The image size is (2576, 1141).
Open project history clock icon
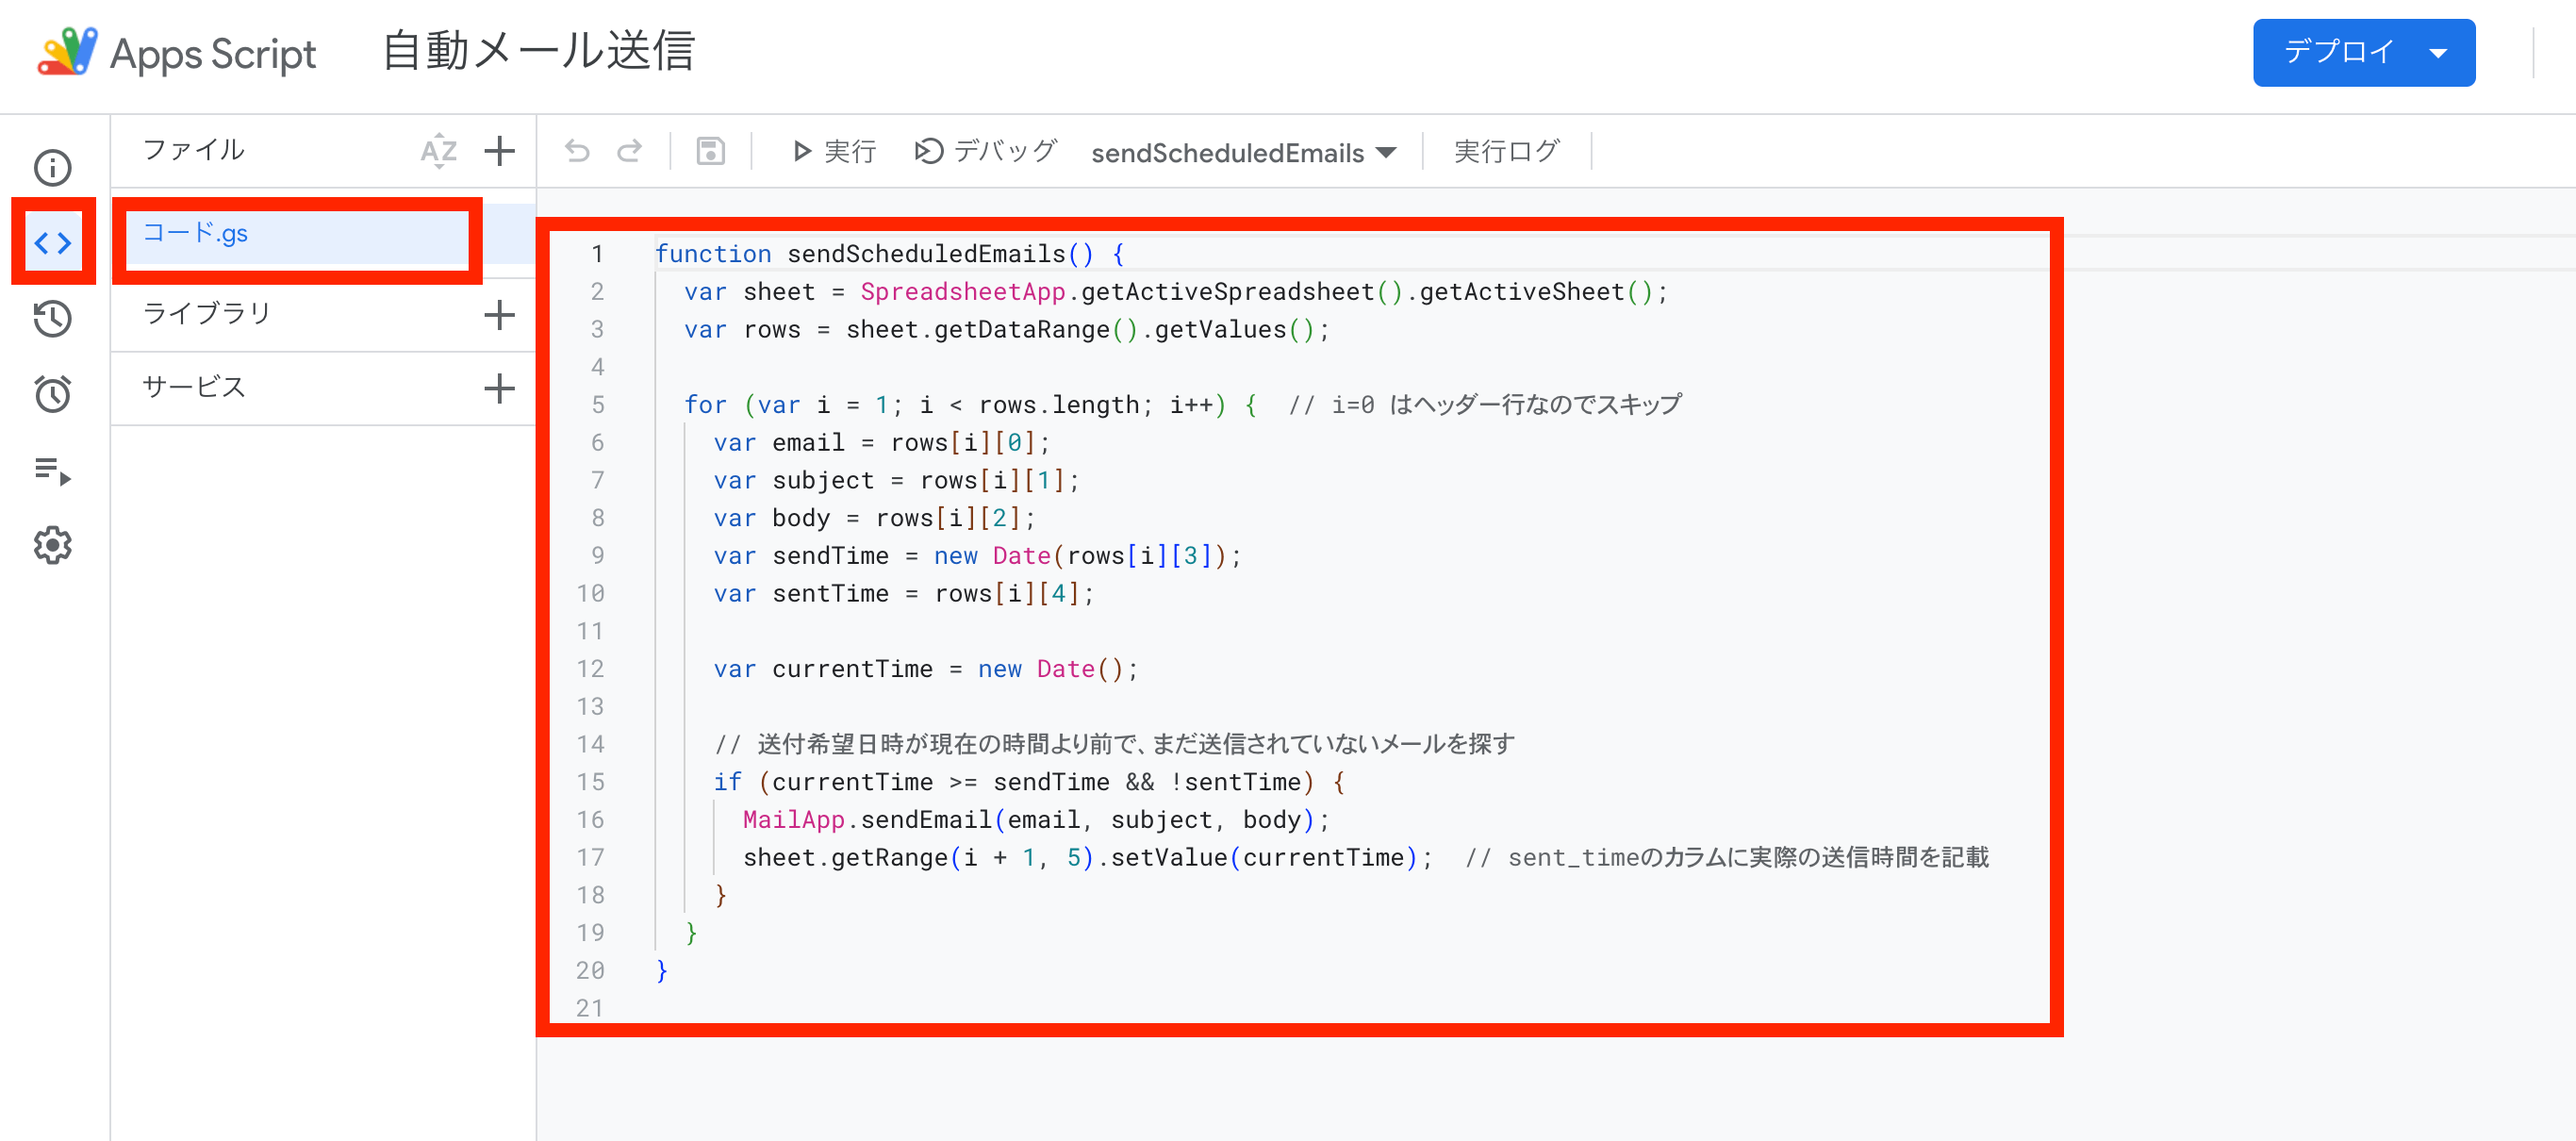(x=52, y=319)
